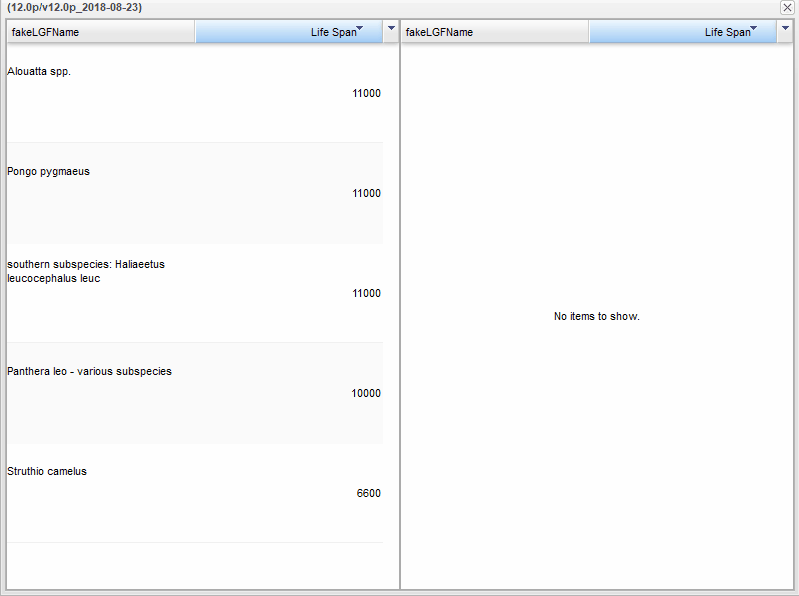799x596 pixels.
Task: Close the window with the X button
Action: click(787, 7)
